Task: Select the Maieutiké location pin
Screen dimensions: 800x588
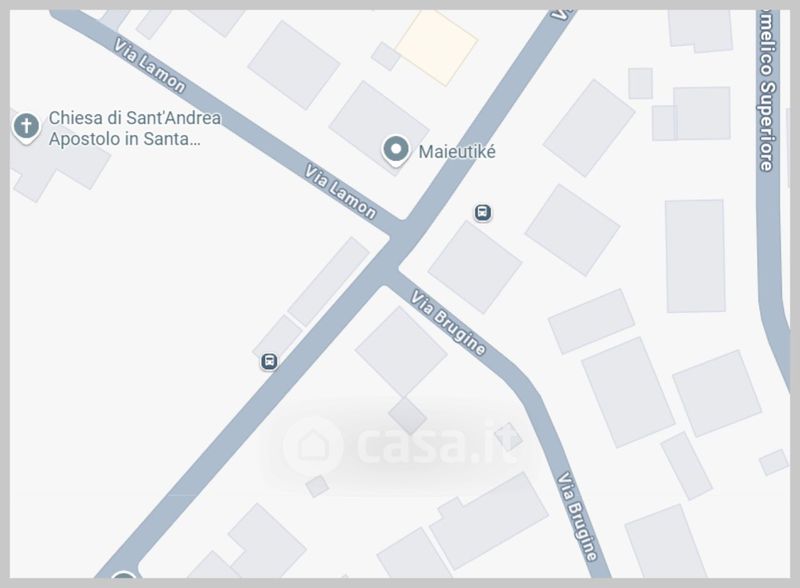Action: (395, 150)
